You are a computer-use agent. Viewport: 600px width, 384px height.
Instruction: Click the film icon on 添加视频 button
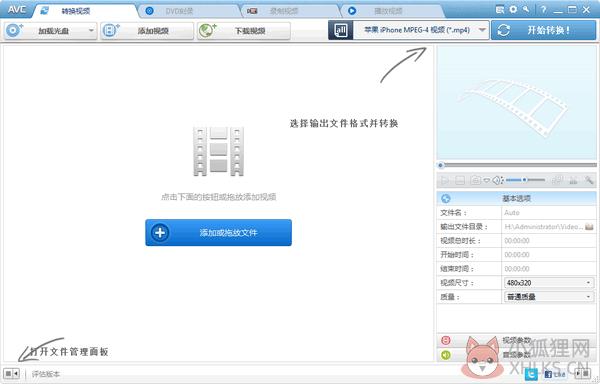(x=111, y=30)
